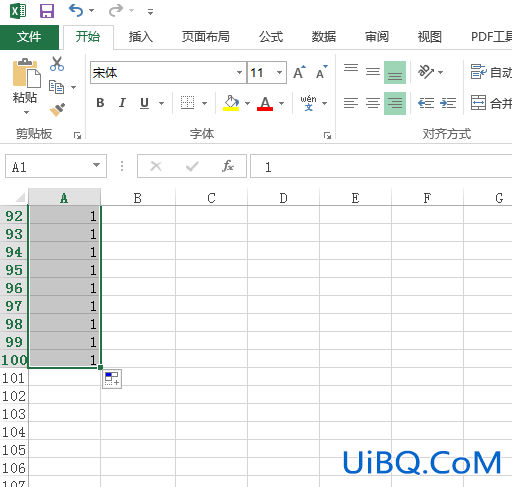Undo the last action
This screenshot has height=487, width=512.
76,11
